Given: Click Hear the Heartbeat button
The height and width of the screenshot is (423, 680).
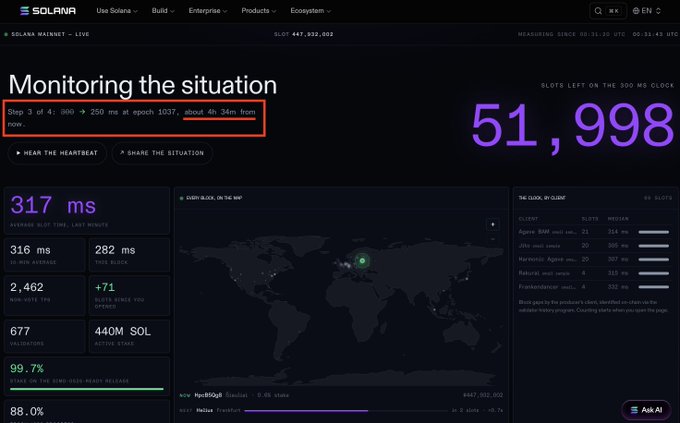Looking at the screenshot, I should click(x=57, y=153).
